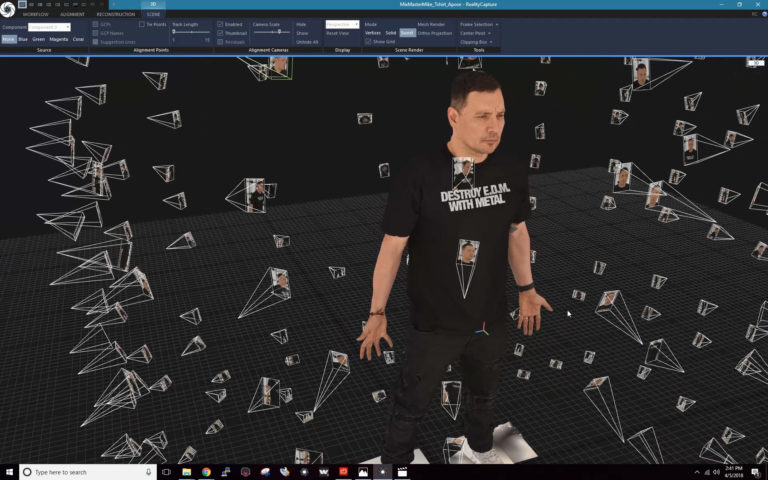Select the SCENE ribbon tab
768x480 pixels.
pos(153,14)
